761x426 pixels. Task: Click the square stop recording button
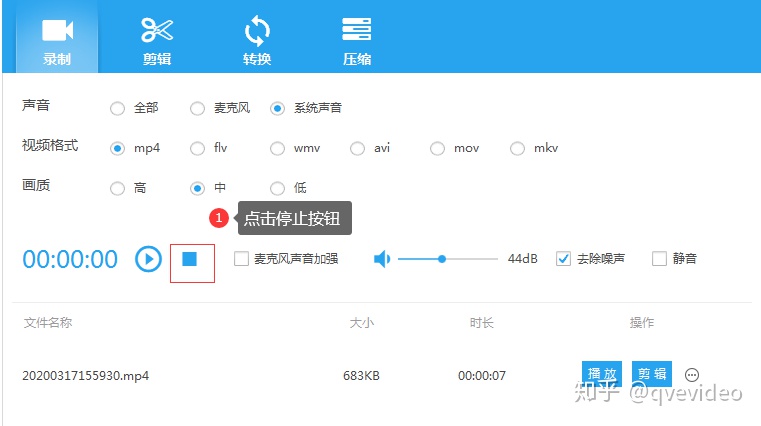click(189, 259)
